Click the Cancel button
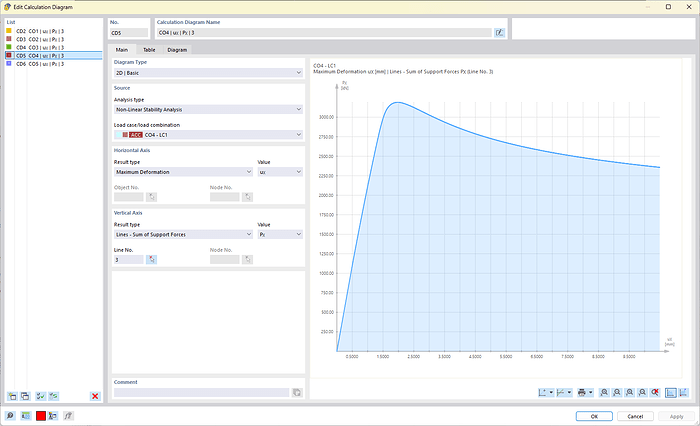 click(x=635, y=415)
